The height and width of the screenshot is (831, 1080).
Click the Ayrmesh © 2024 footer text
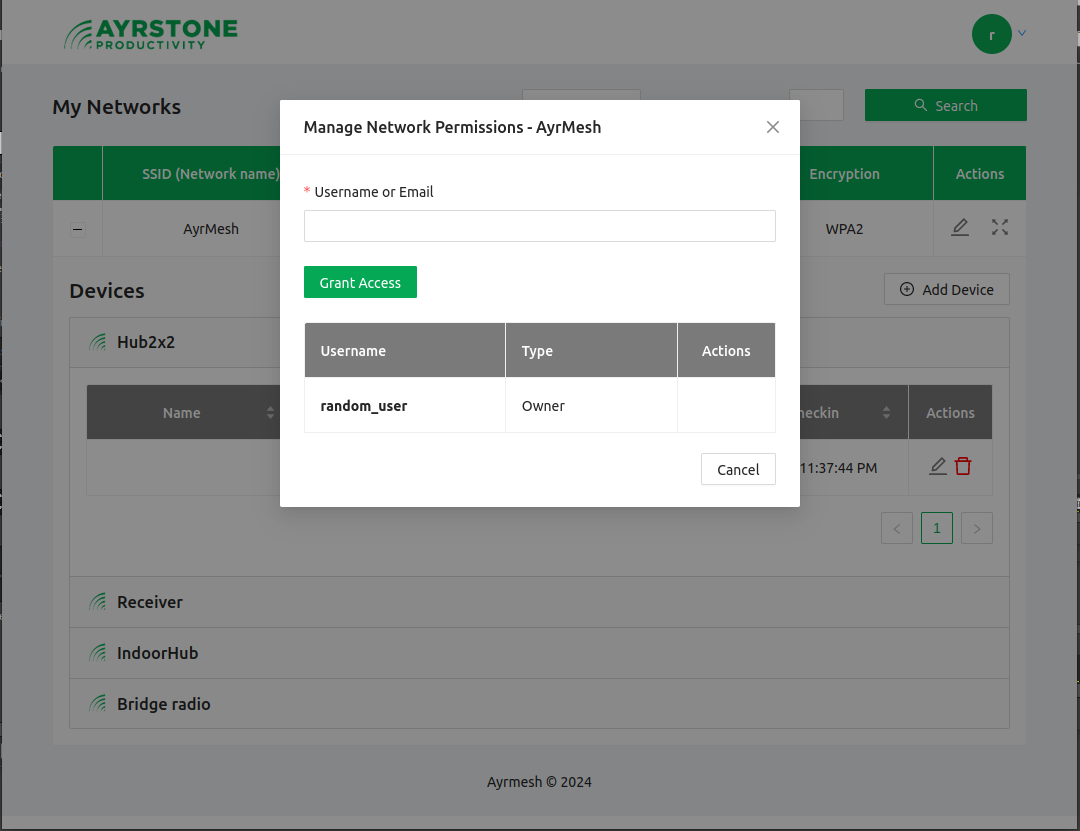click(539, 782)
